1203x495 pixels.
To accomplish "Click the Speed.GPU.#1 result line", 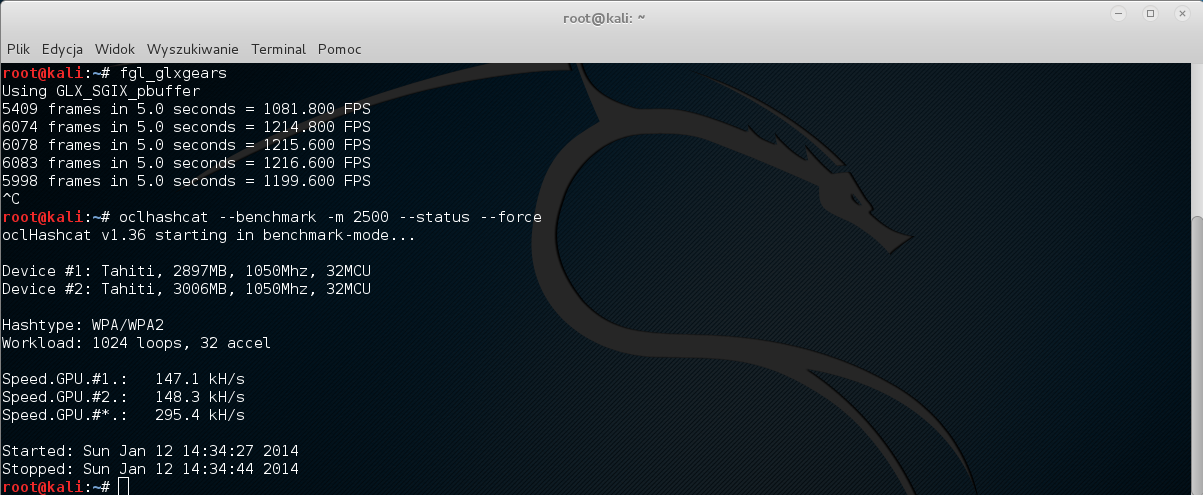I will [x=123, y=379].
